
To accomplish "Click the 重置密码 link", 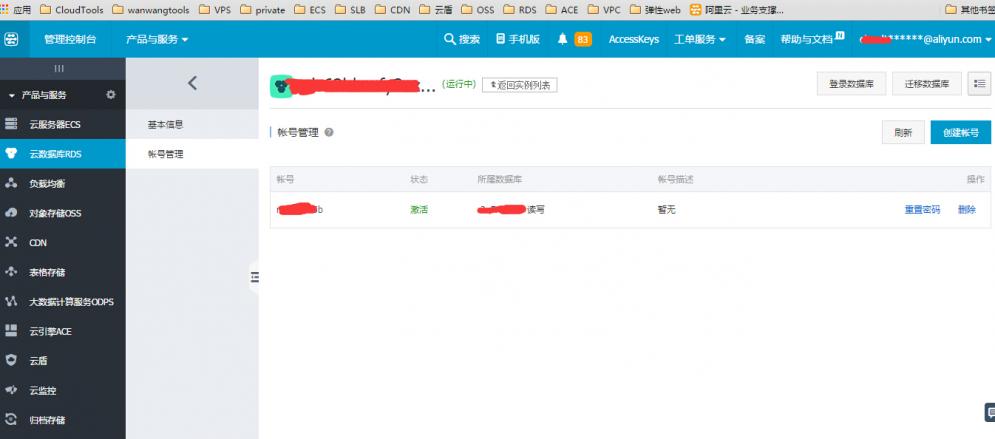I will pyautogui.click(x=922, y=210).
